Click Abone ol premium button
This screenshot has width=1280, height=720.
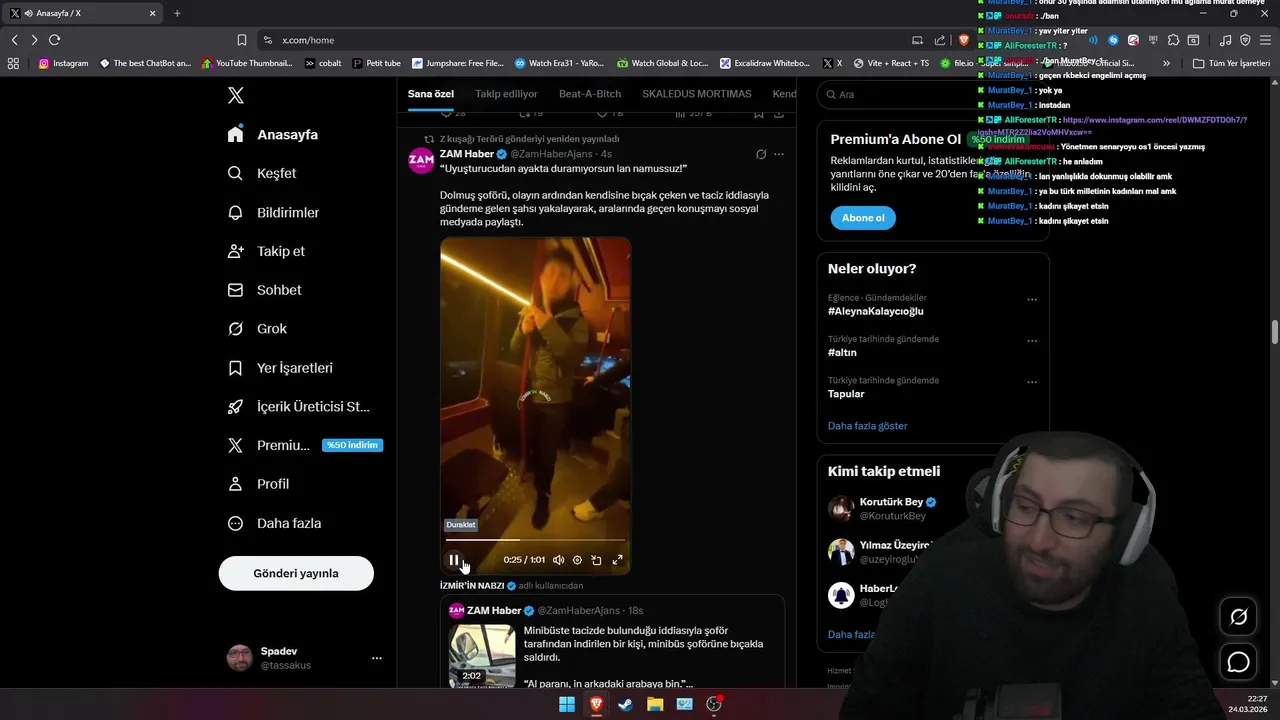[x=863, y=218]
